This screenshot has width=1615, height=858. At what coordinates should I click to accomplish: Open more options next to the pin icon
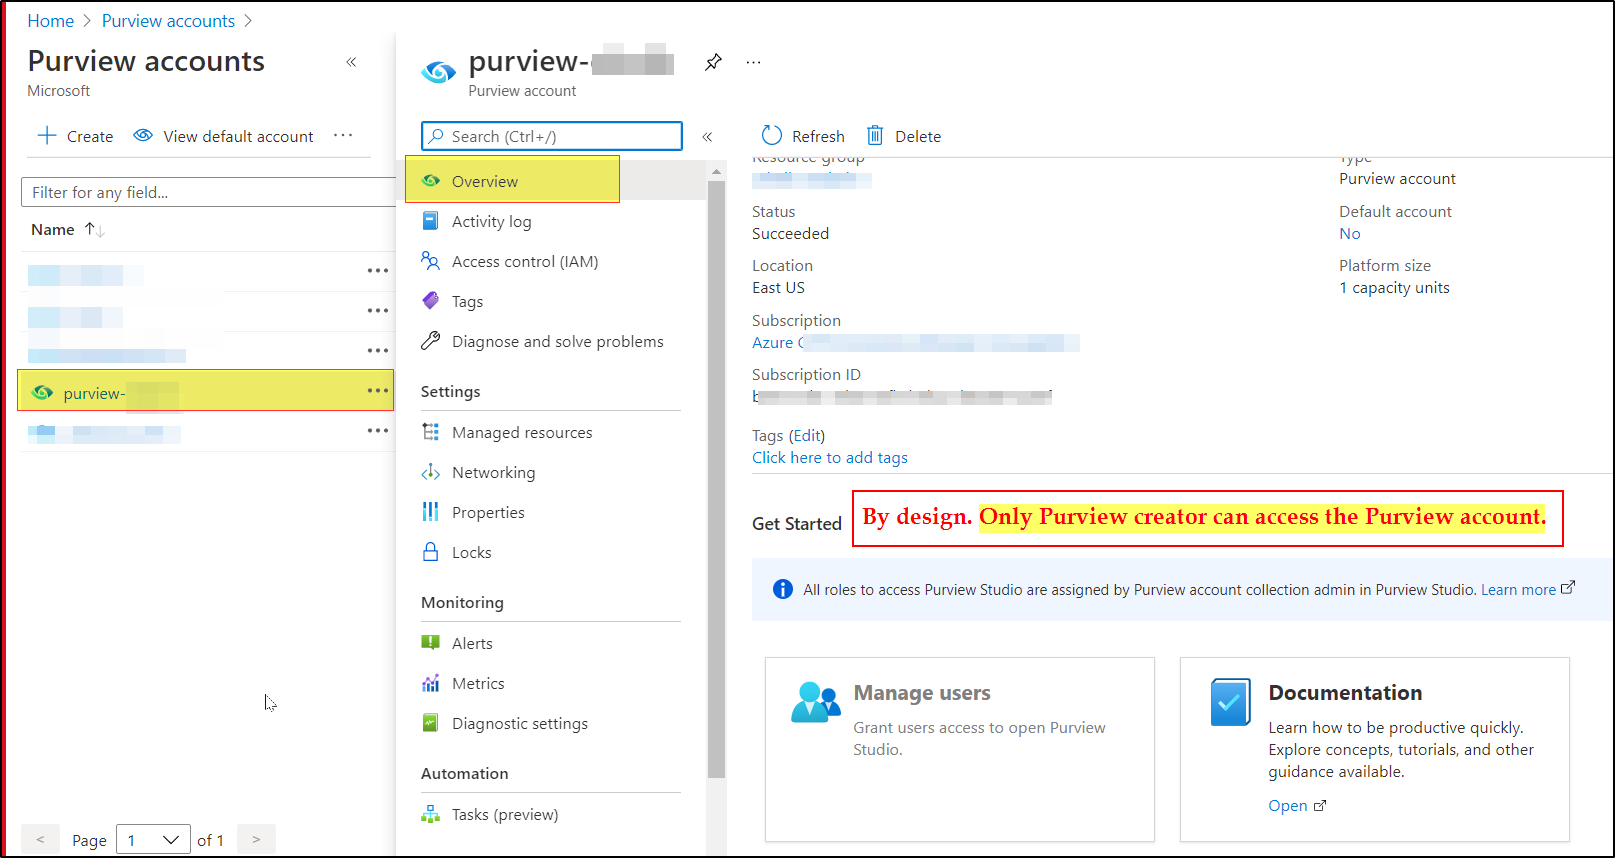coord(753,62)
